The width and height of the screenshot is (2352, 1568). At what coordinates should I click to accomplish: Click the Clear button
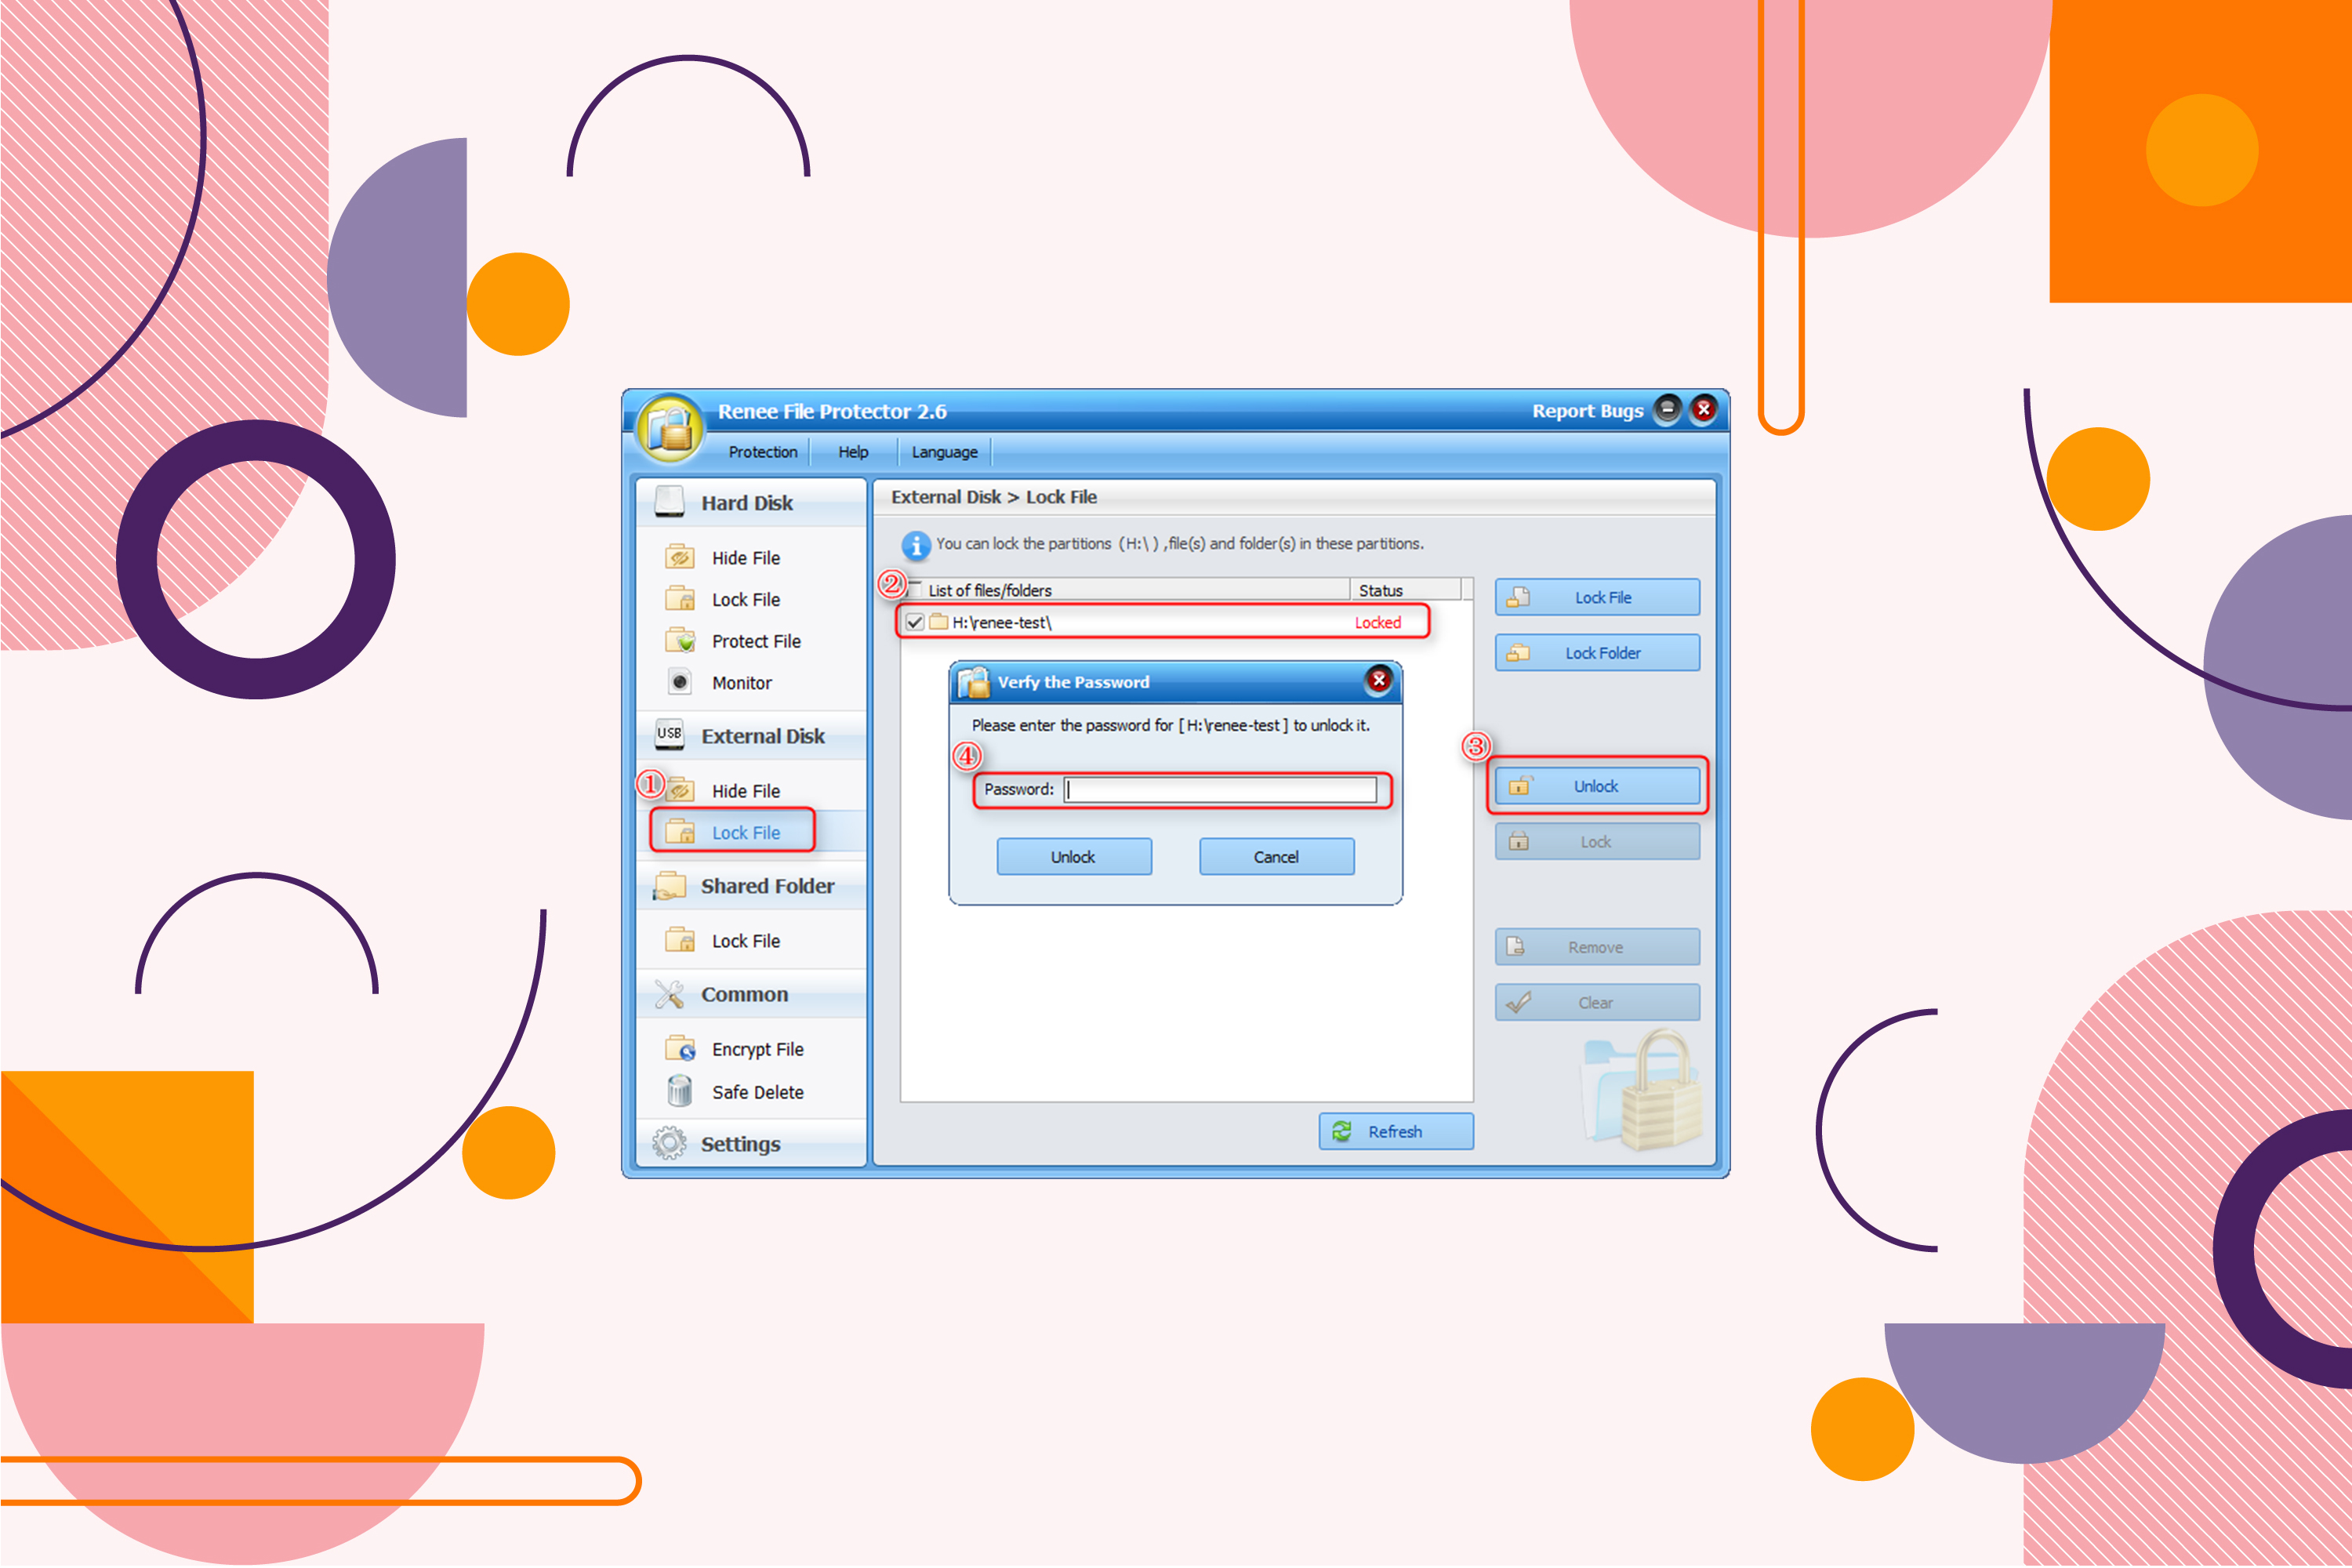click(x=1597, y=1003)
